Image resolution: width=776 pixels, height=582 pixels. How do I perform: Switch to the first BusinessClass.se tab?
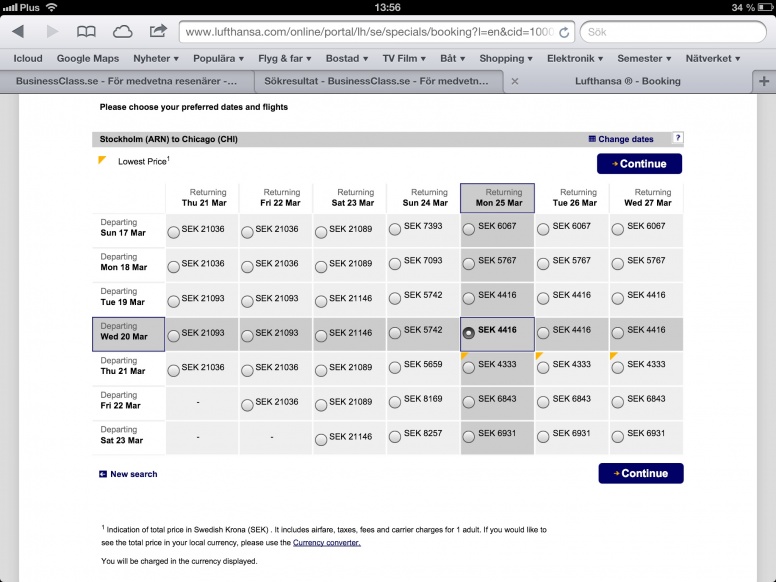(x=125, y=81)
